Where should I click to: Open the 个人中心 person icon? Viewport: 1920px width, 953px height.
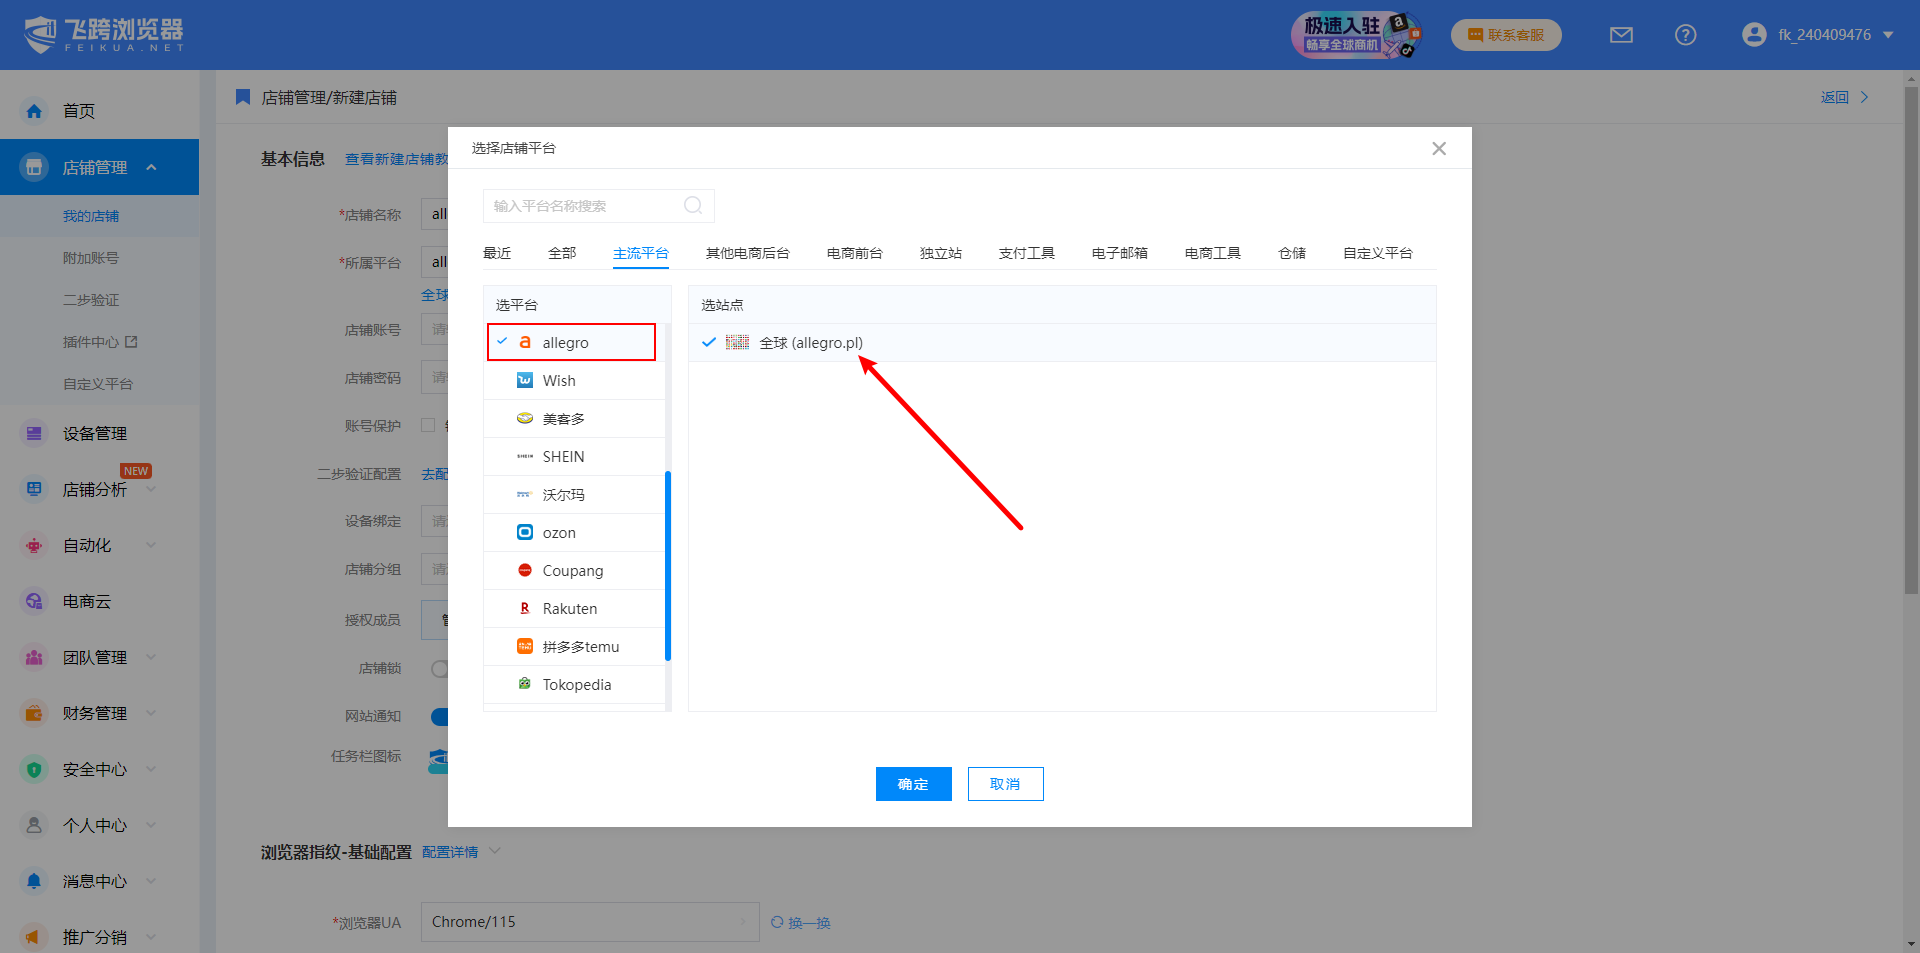pyautogui.click(x=34, y=825)
